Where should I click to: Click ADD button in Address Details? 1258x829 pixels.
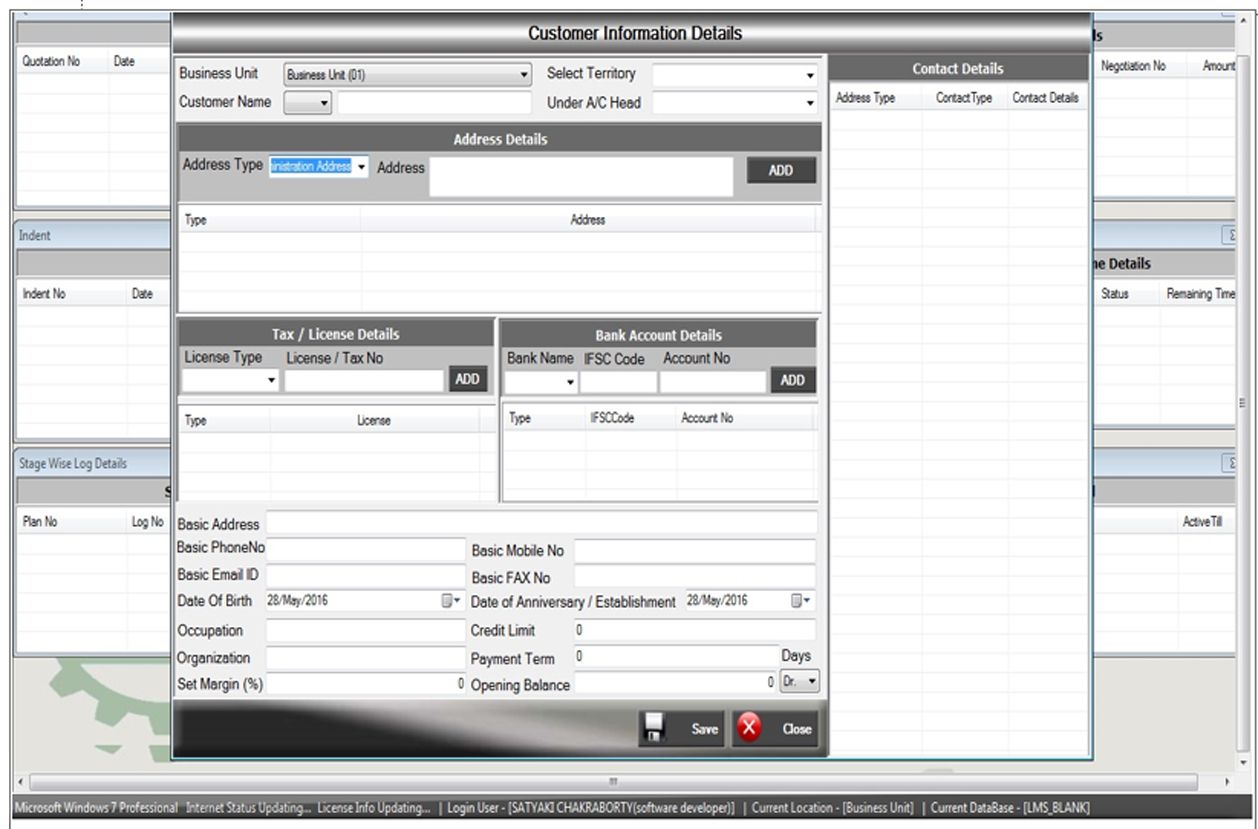click(781, 170)
